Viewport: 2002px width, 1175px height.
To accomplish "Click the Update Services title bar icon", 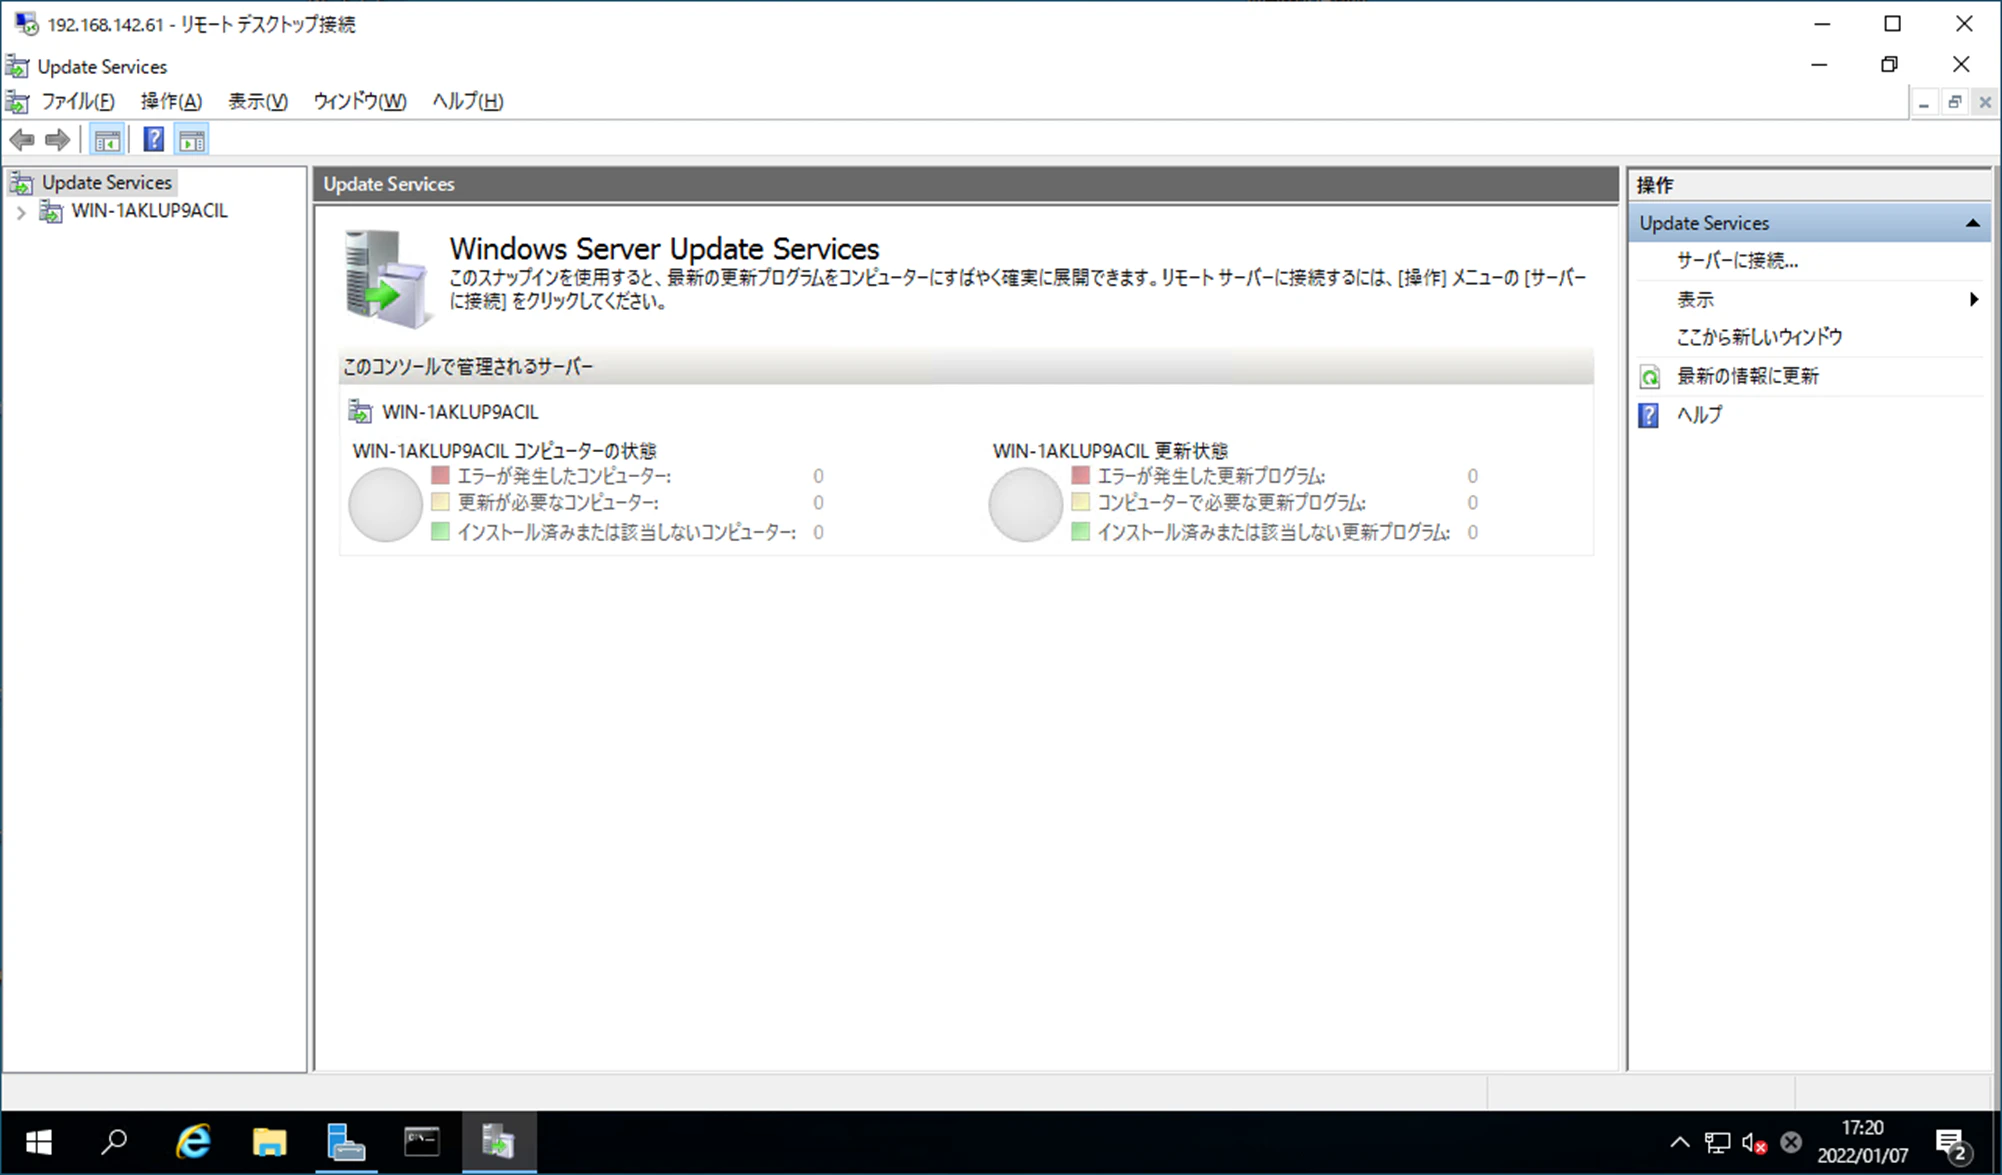I will point(17,67).
